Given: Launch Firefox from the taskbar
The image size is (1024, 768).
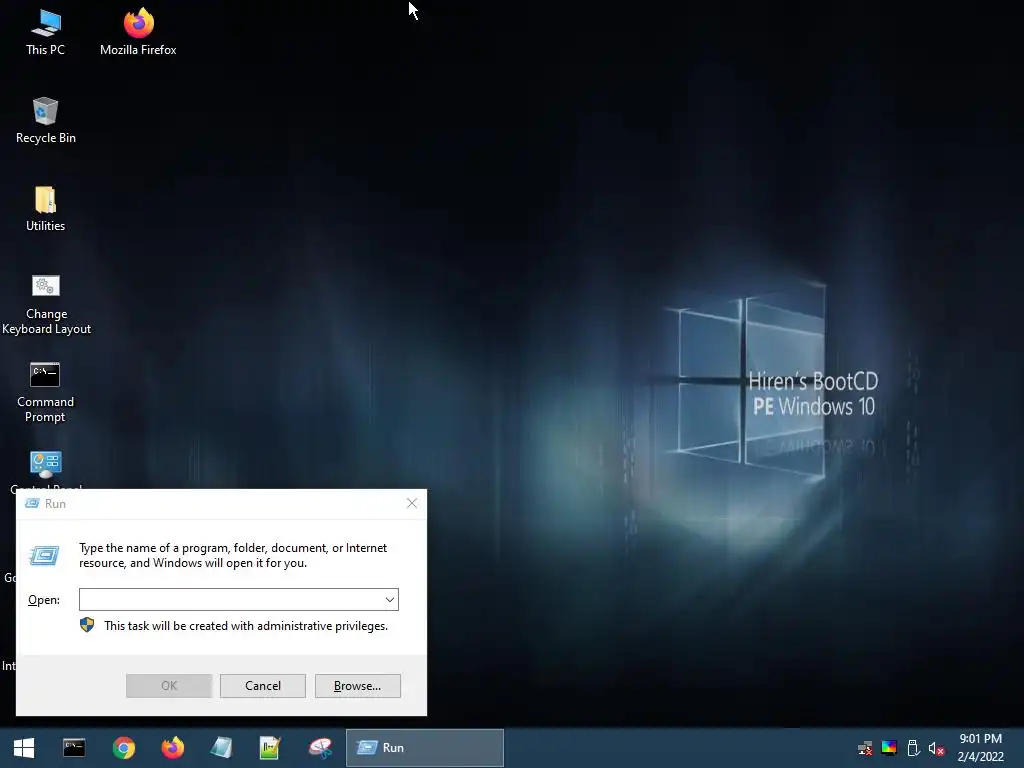Looking at the screenshot, I should (x=173, y=748).
